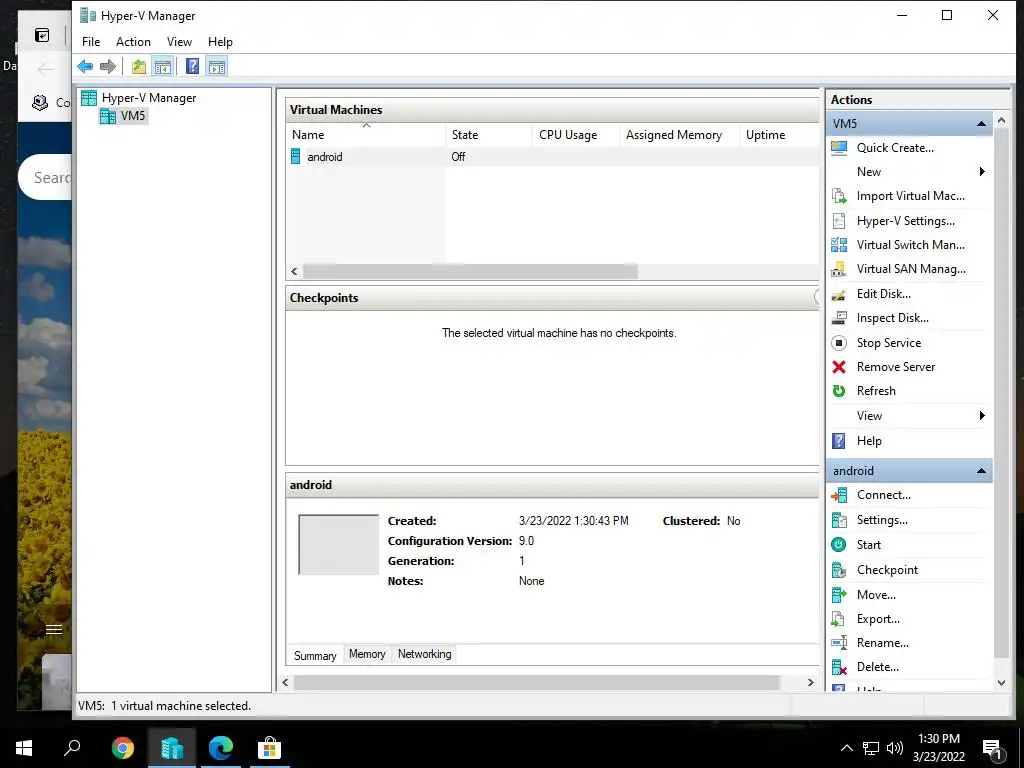
Task: Click the Rename action icon
Action: click(839, 643)
